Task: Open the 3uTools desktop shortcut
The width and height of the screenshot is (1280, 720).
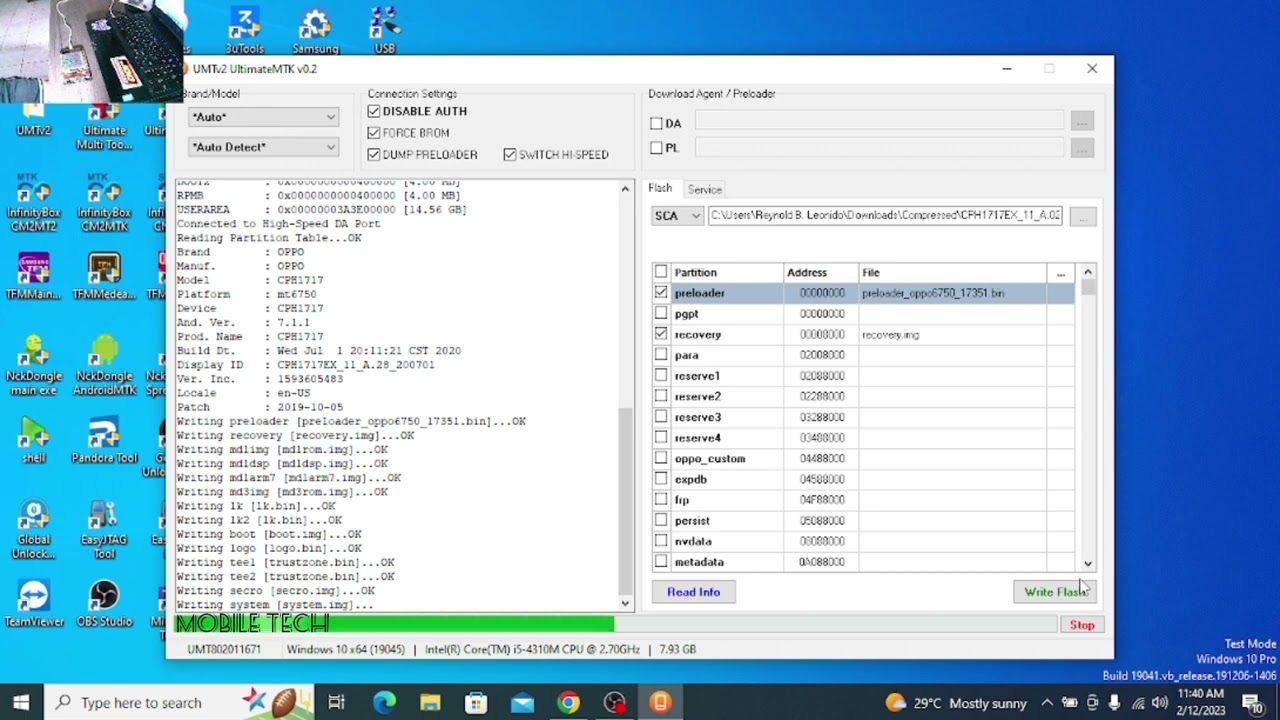Action: point(244,30)
